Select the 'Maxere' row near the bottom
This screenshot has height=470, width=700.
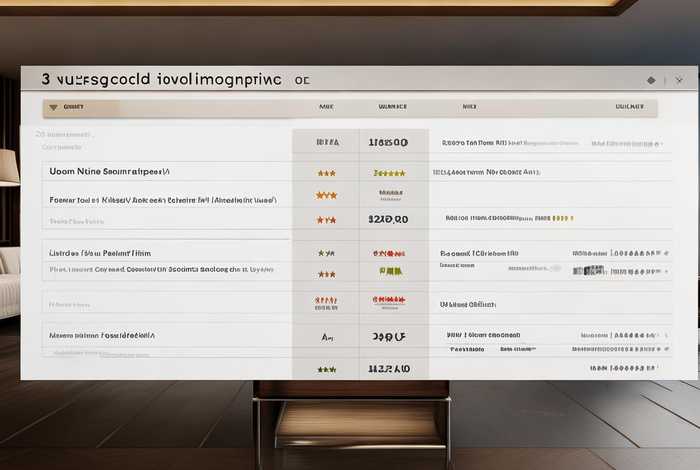[x=102, y=335]
